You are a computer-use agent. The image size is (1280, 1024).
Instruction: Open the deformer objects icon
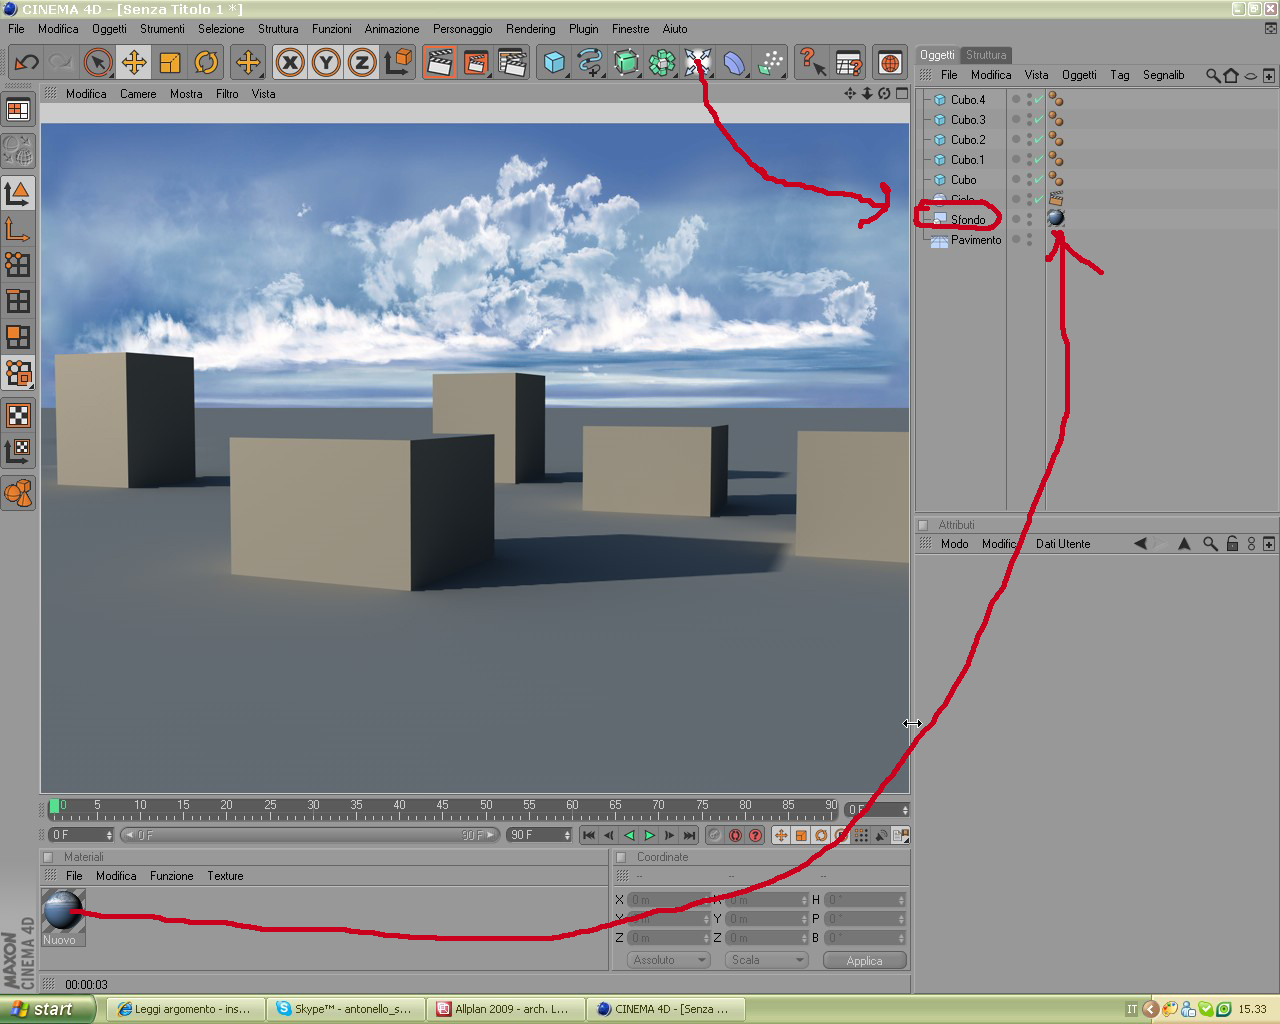pos(734,63)
